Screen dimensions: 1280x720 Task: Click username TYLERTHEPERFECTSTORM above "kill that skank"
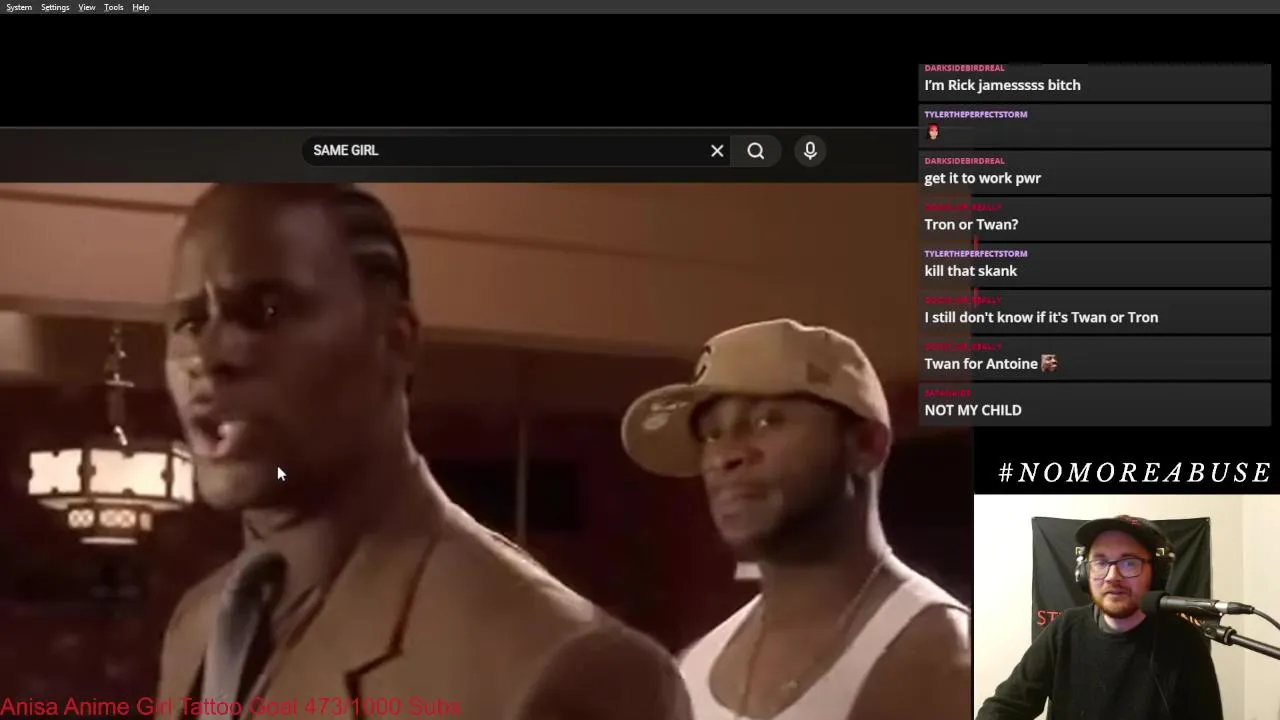[976, 254]
